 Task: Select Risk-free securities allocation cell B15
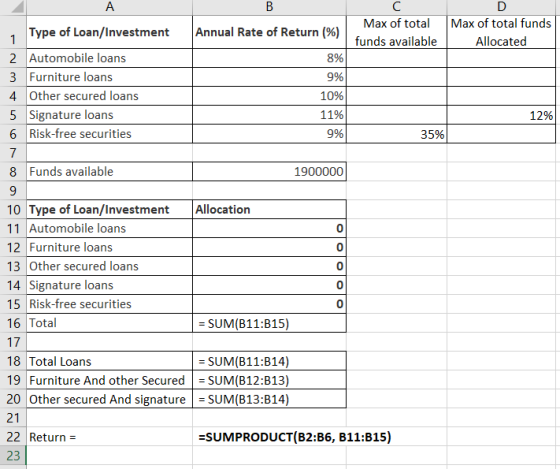coord(269,304)
